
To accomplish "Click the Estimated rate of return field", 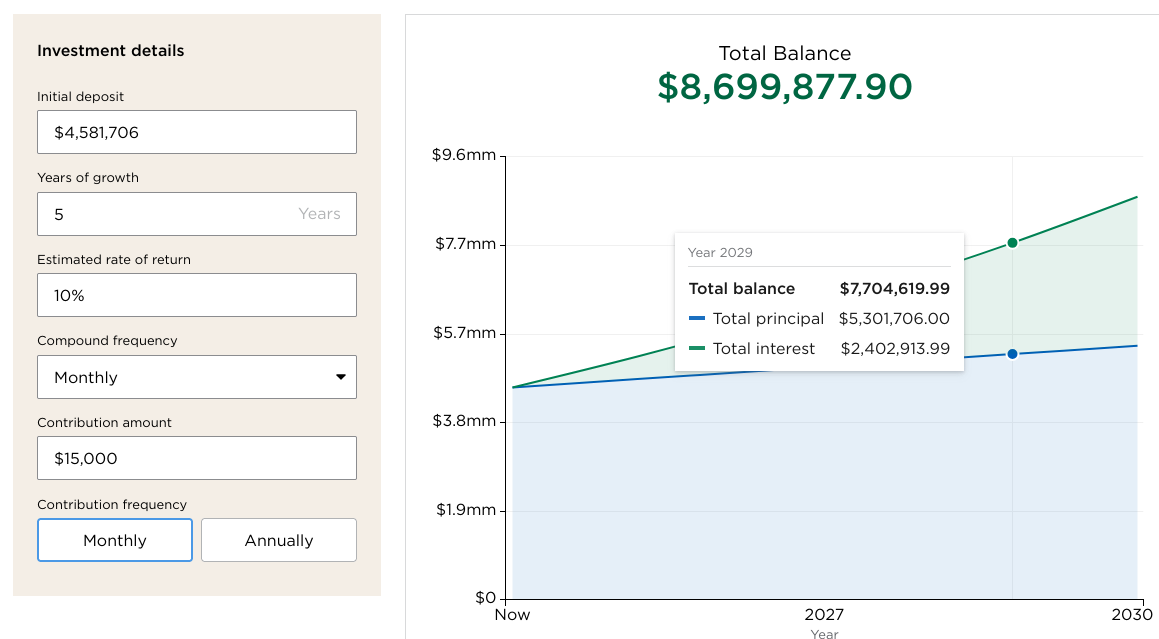I will click(197, 295).
